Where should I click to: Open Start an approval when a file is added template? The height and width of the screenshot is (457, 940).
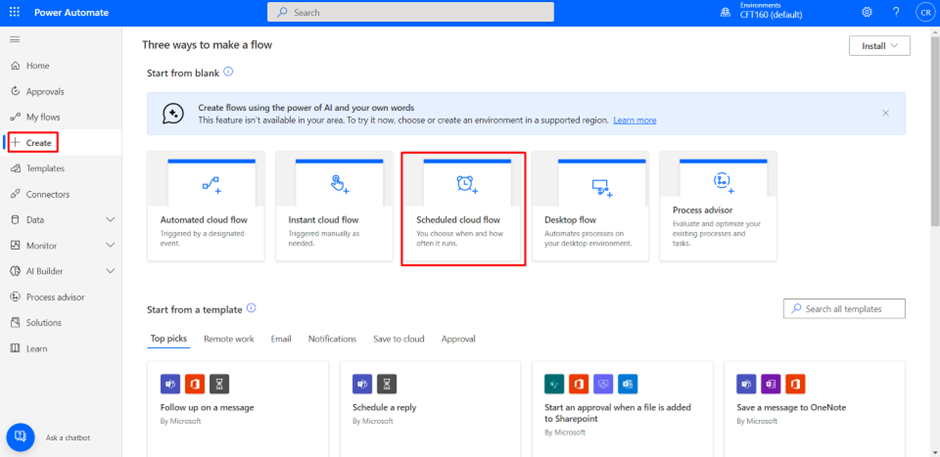(x=622, y=409)
